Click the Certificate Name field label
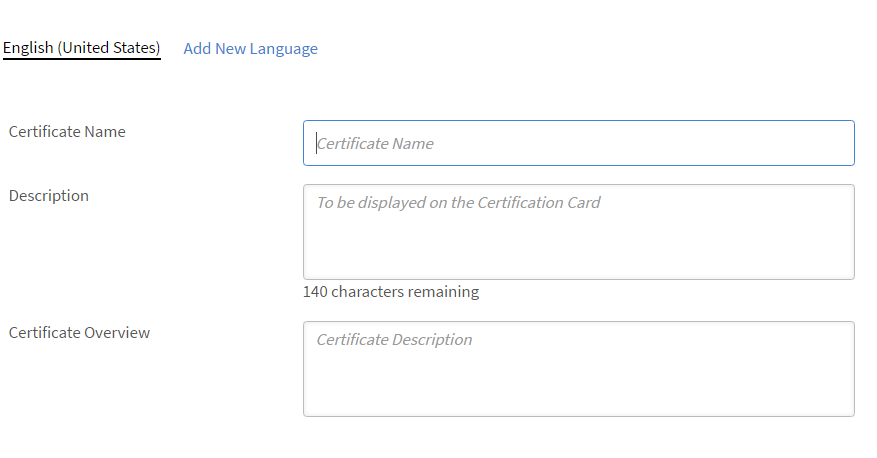The image size is (877, 458). pyautogui.click(x=67, y=131)
